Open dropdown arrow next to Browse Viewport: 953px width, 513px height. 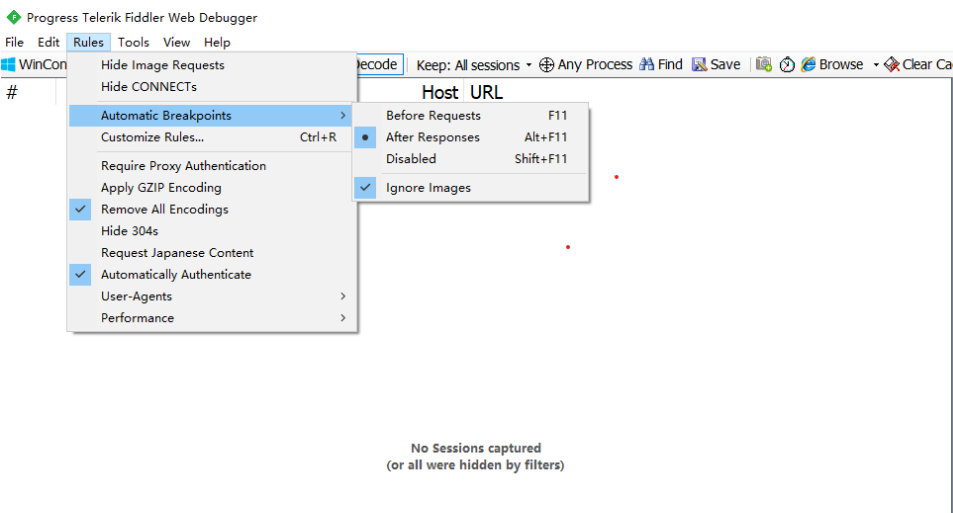(x=876, y=65)
